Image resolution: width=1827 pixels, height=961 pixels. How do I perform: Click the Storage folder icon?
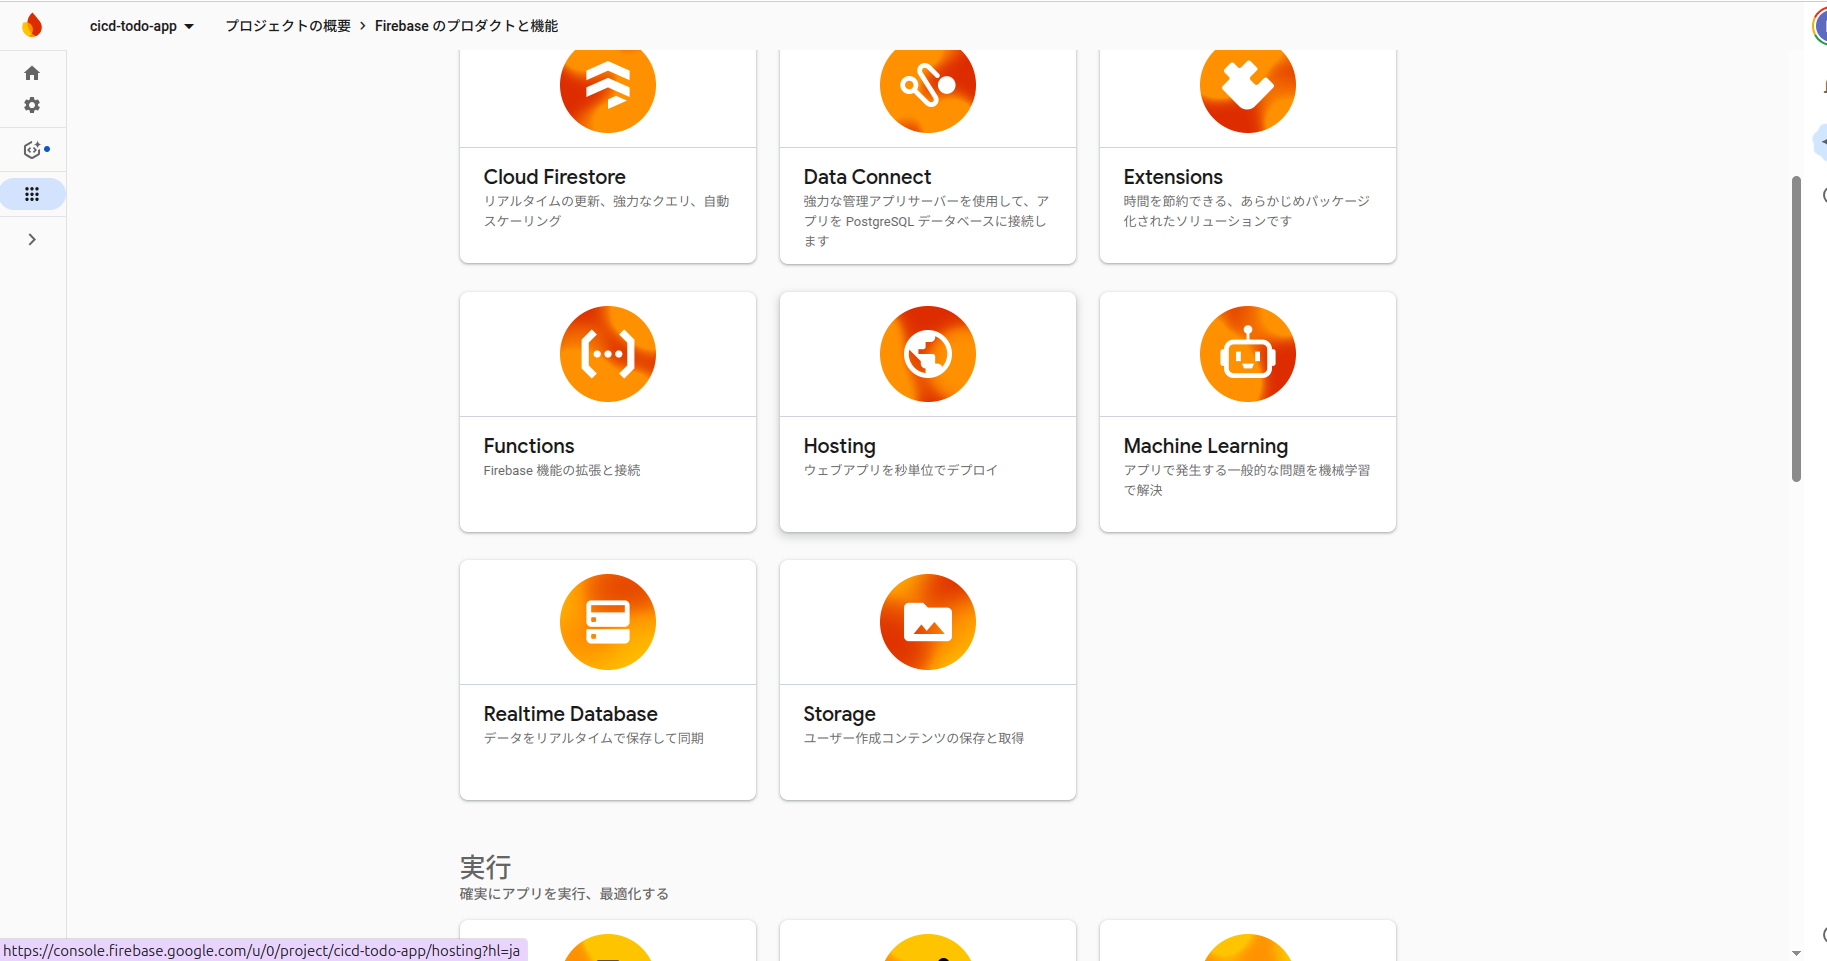928,622
